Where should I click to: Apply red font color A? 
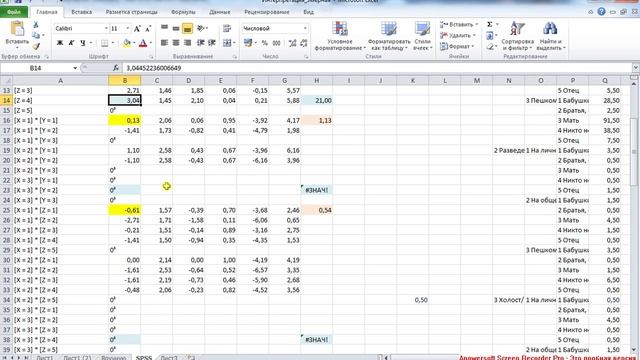coord(143,42)
